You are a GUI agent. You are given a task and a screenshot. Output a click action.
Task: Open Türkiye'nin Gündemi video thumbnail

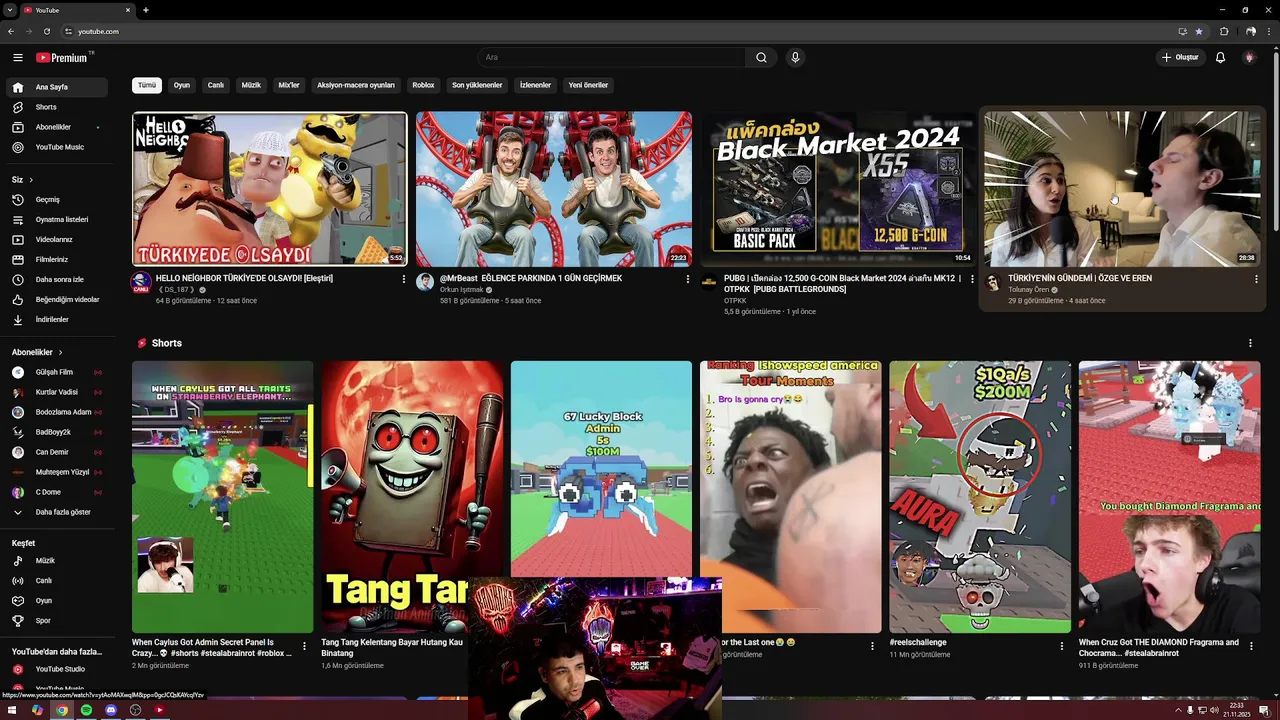pos(1122,189)
